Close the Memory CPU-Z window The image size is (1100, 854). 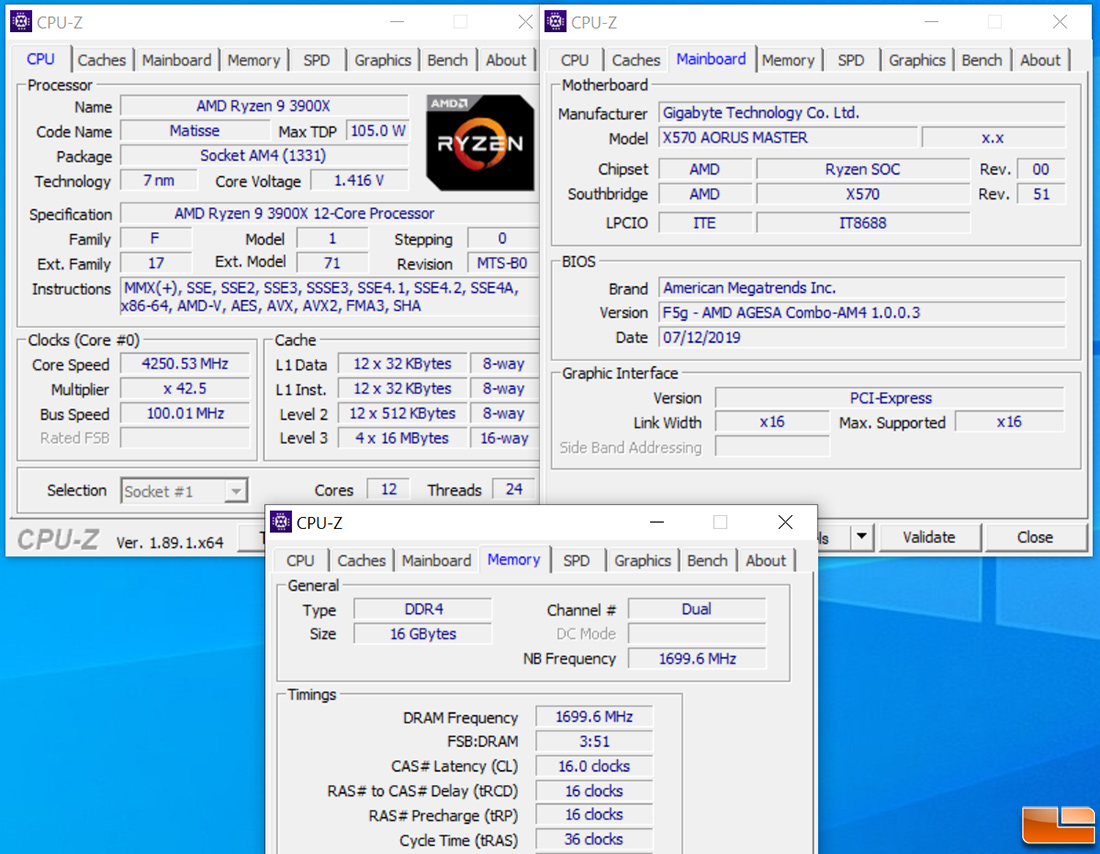coord(785,522)
